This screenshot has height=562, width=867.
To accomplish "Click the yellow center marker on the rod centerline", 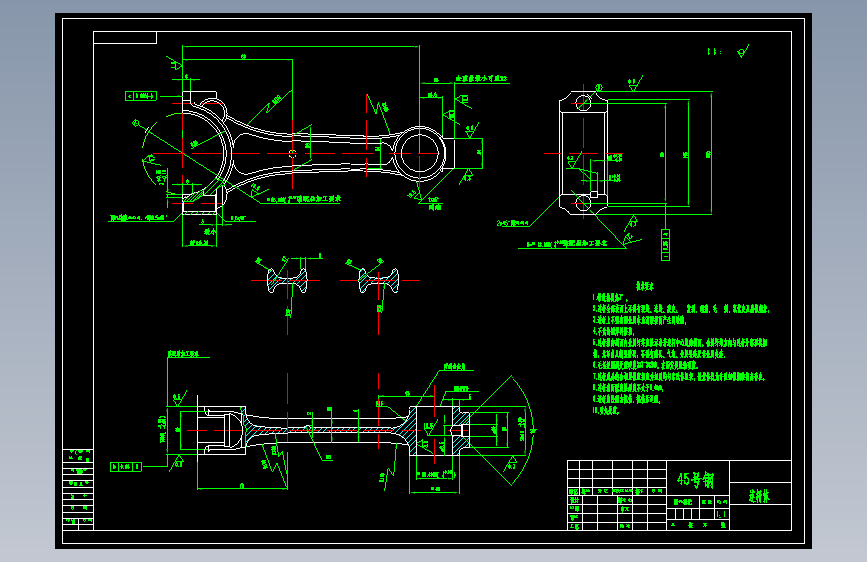I will coord(293,154).
